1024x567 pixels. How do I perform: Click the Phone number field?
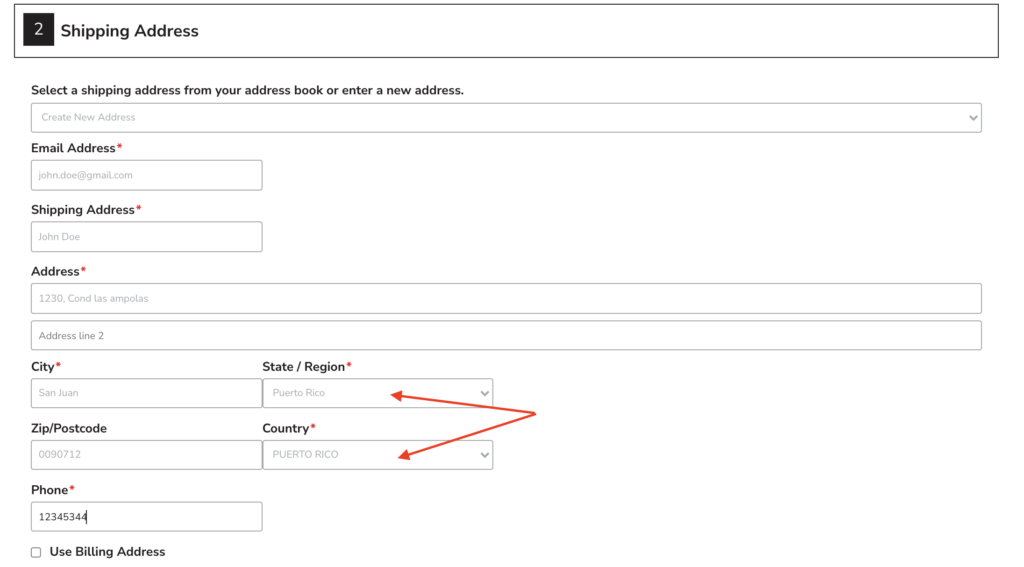[x=146, y=517]
